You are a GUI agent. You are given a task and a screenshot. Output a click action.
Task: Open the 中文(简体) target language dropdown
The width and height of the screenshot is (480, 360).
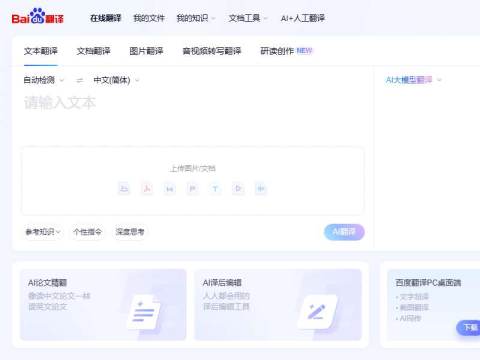click(x=116, y=80)
